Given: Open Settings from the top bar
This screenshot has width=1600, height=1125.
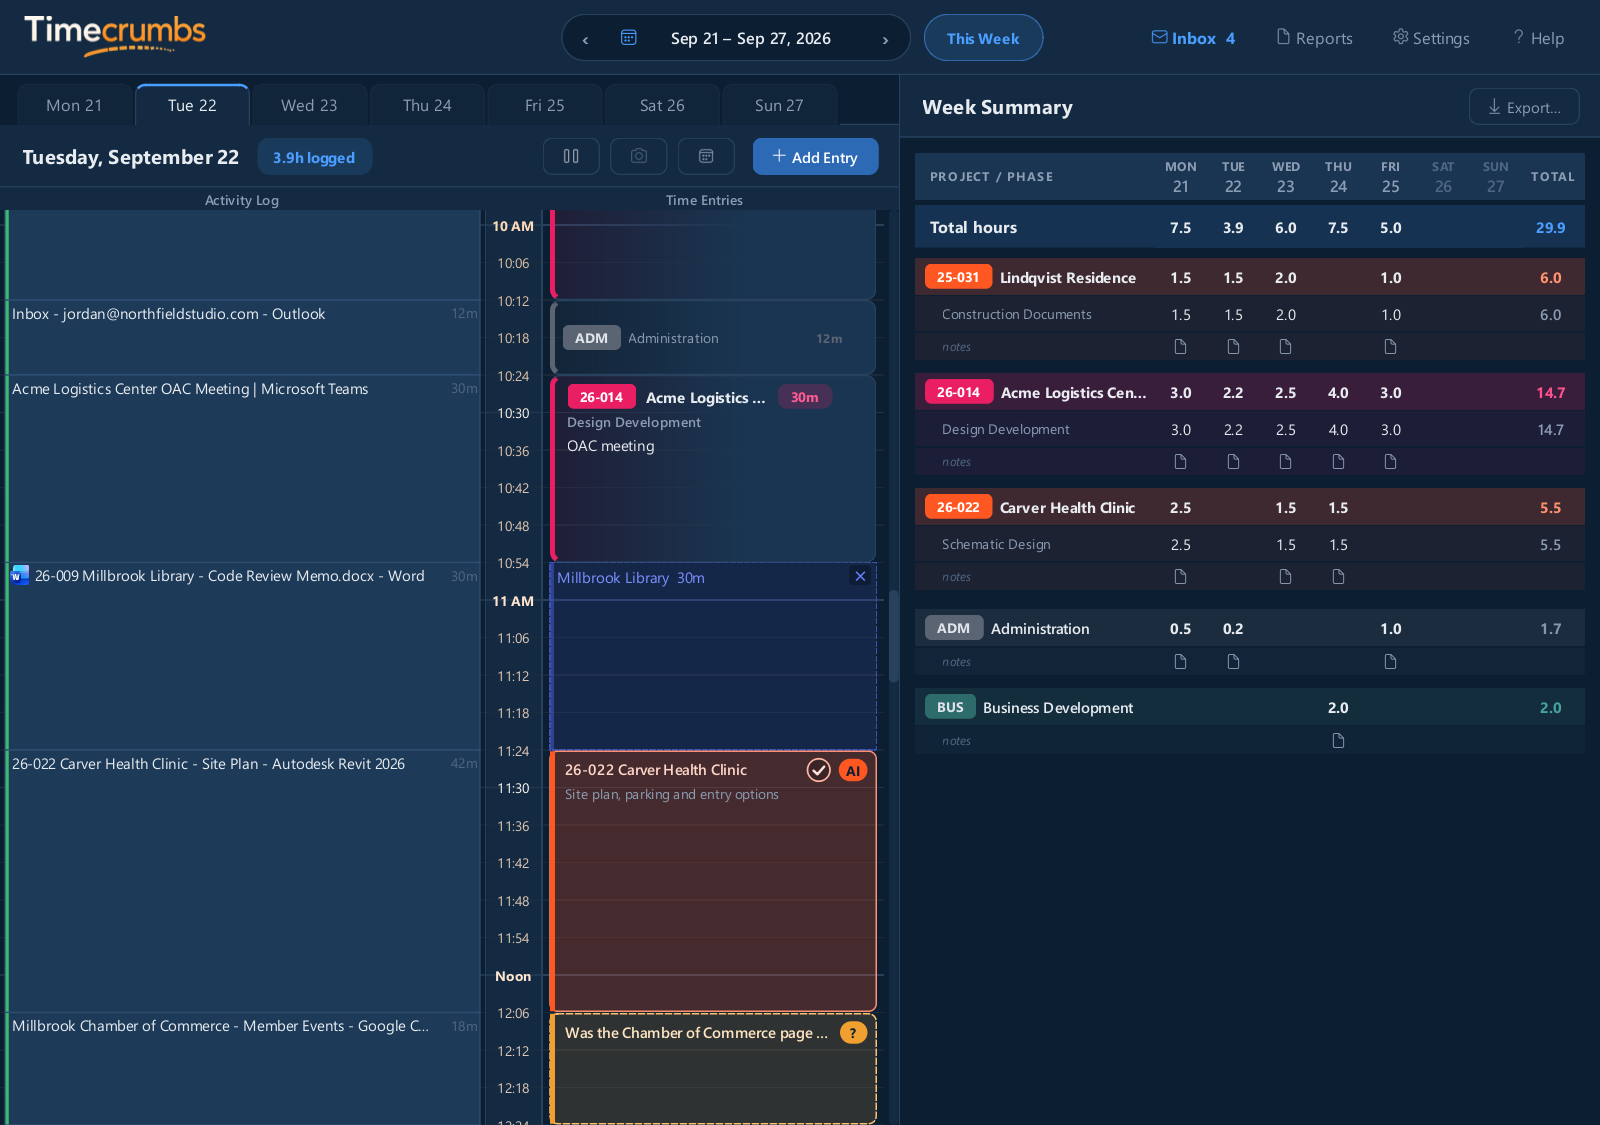Looking at the screenshot, I should 1431,38.
